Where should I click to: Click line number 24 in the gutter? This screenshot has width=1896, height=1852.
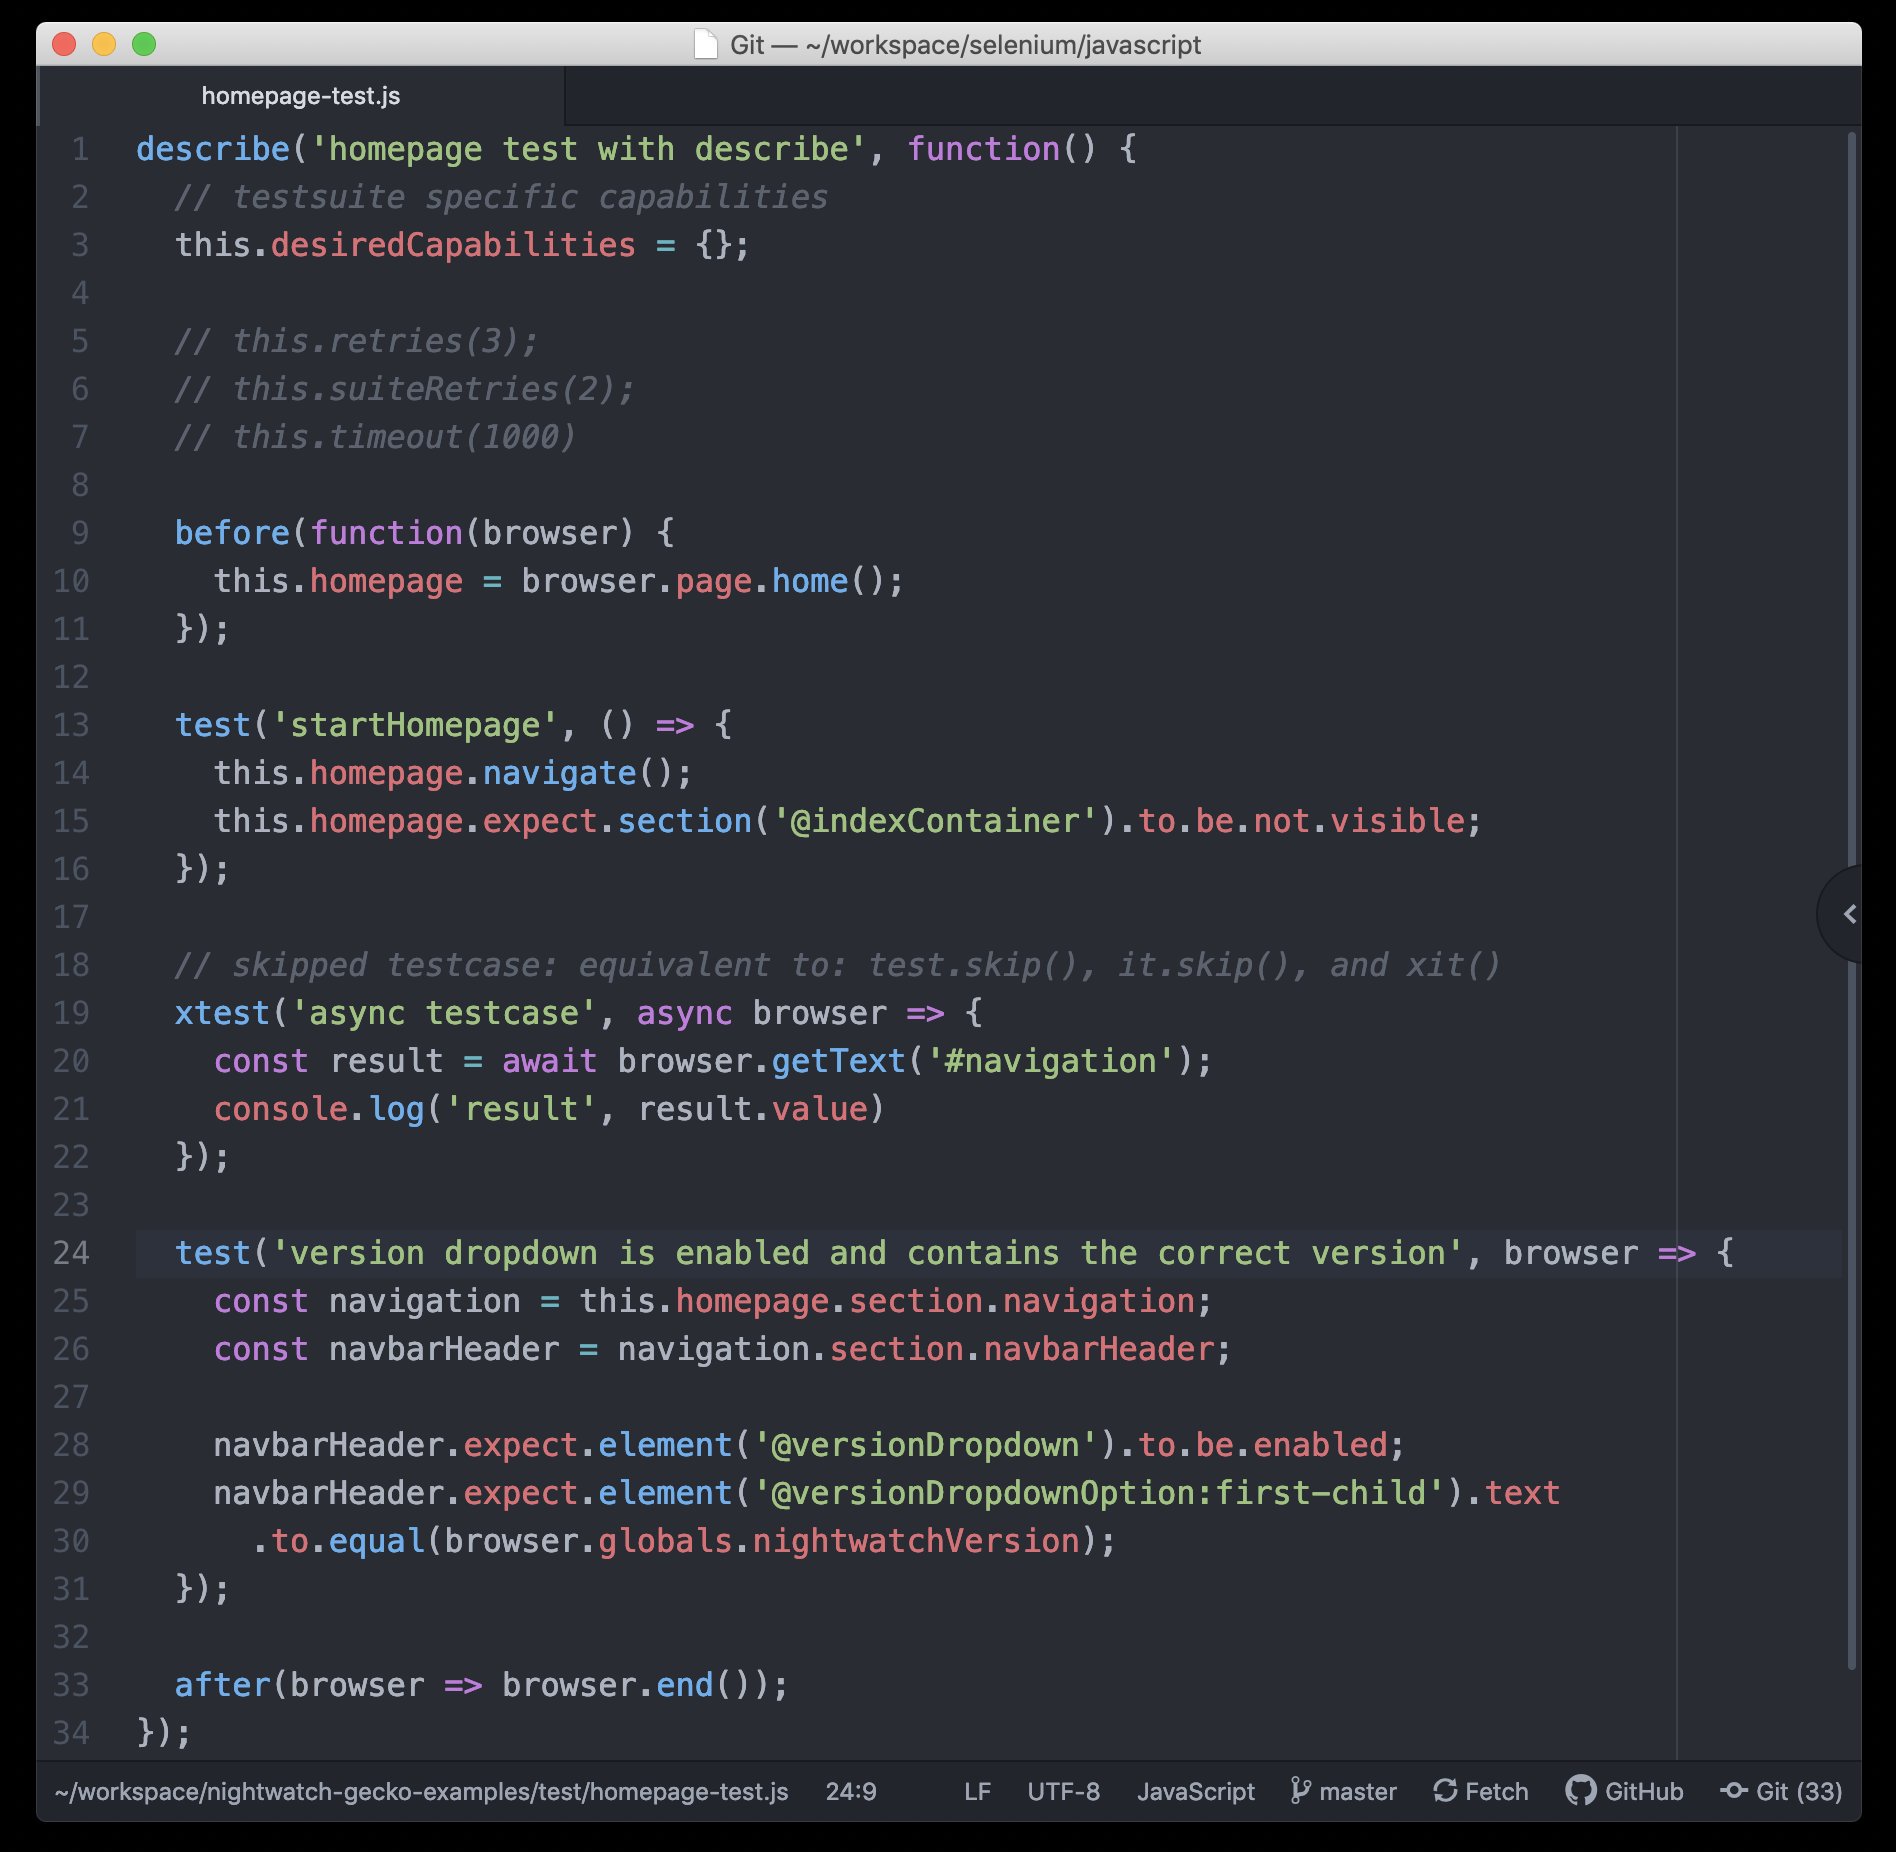71,1253
